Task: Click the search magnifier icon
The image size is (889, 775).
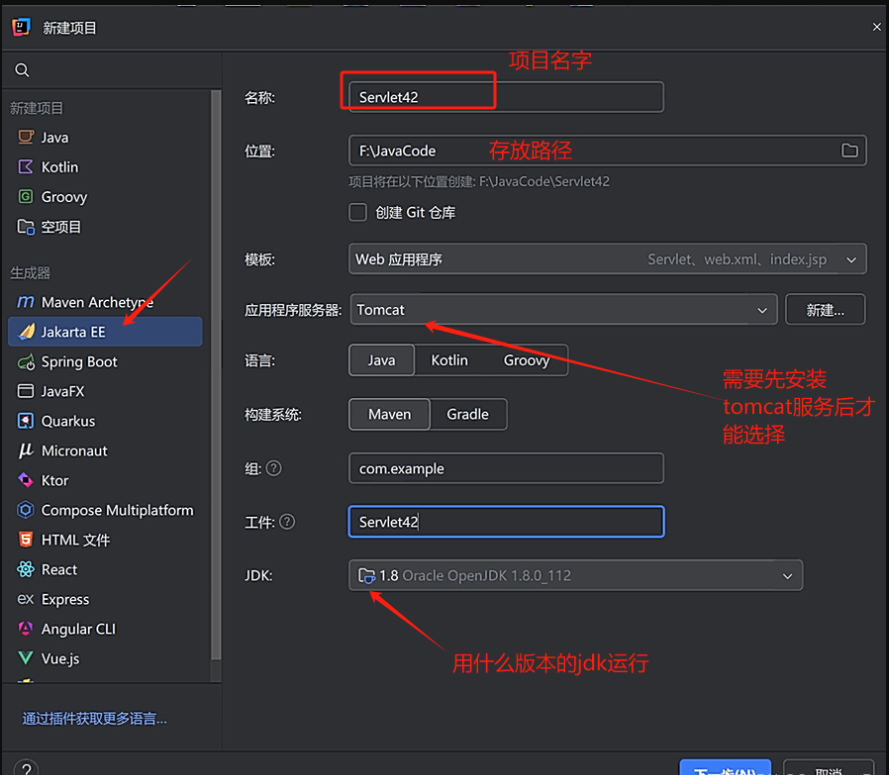Action: pos(22,70)
